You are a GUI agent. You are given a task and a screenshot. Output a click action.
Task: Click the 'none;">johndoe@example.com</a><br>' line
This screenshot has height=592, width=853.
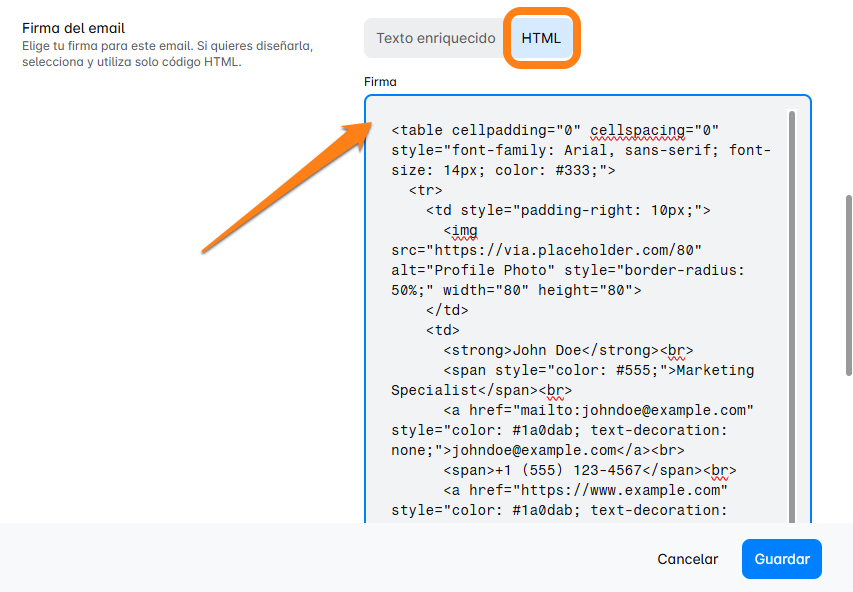[x=537, y=451]
